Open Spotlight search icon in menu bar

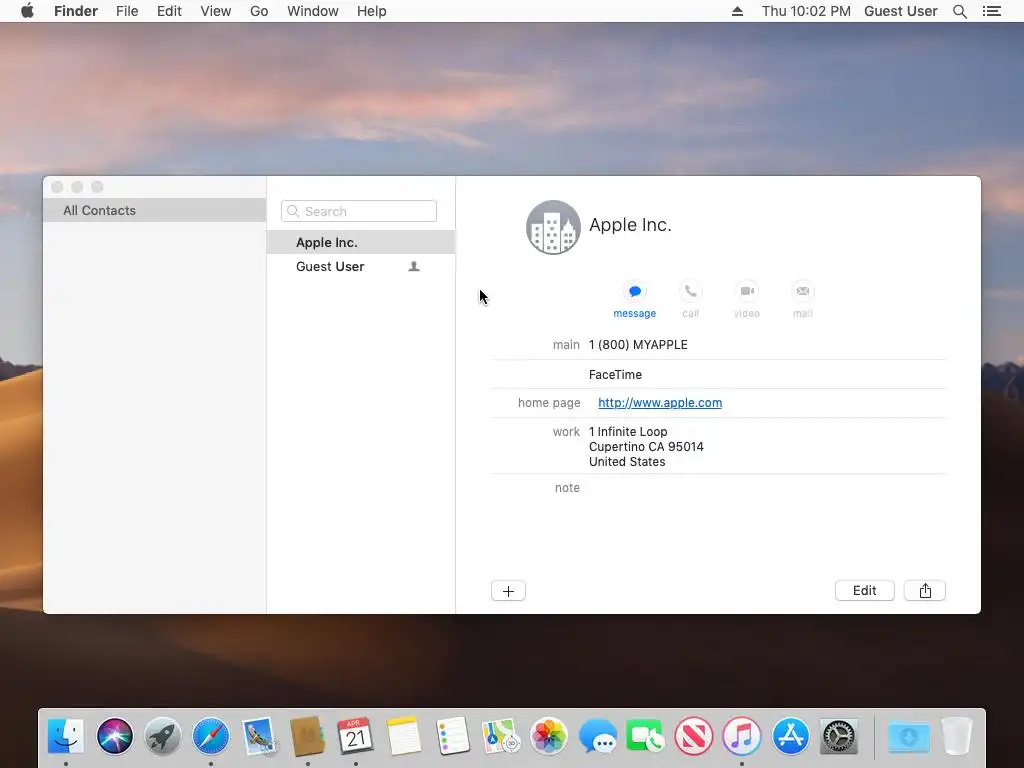click(959, 11)
